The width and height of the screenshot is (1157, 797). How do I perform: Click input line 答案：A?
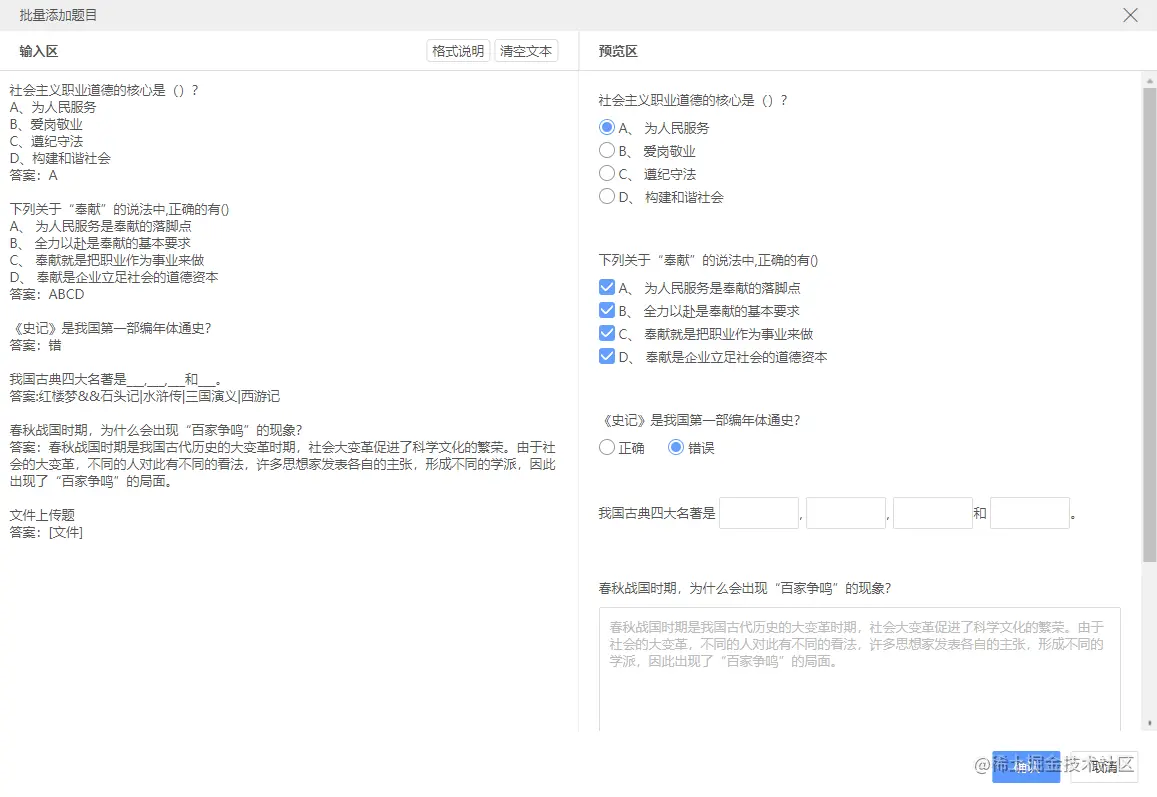[33, 175]
